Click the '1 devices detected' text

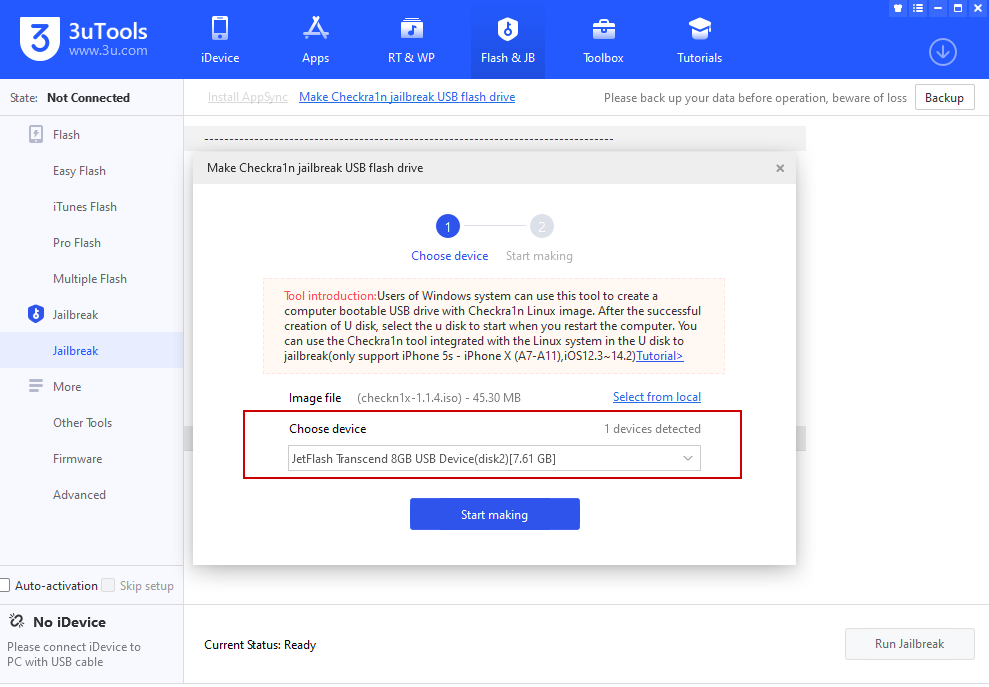coord(652,429)
